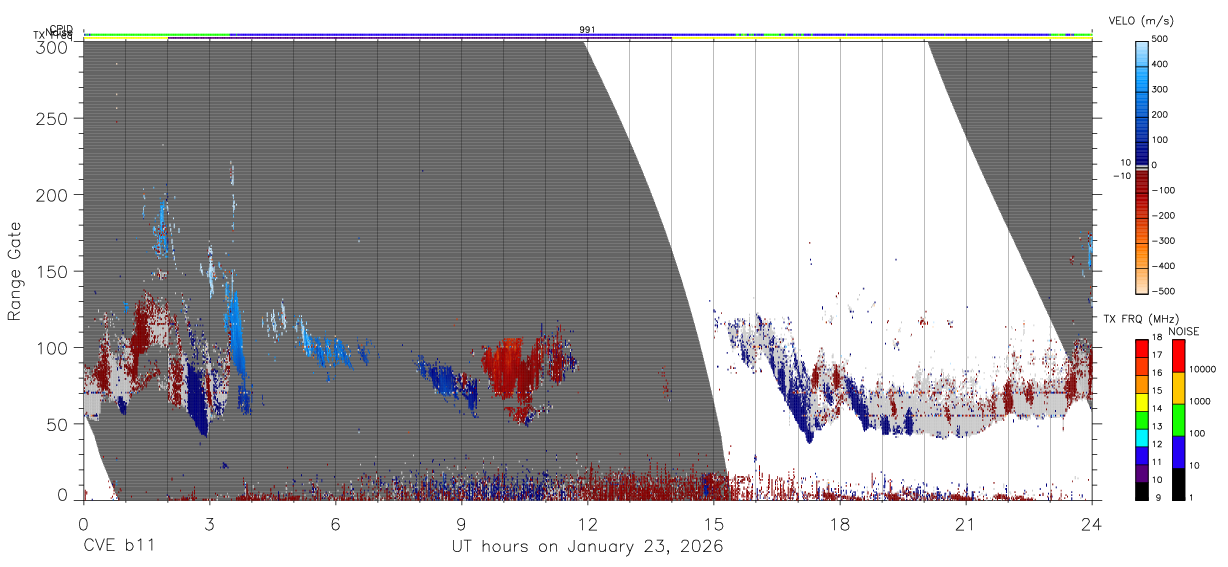Click the 24 UT hour x-axis tick

[1091, 523]
